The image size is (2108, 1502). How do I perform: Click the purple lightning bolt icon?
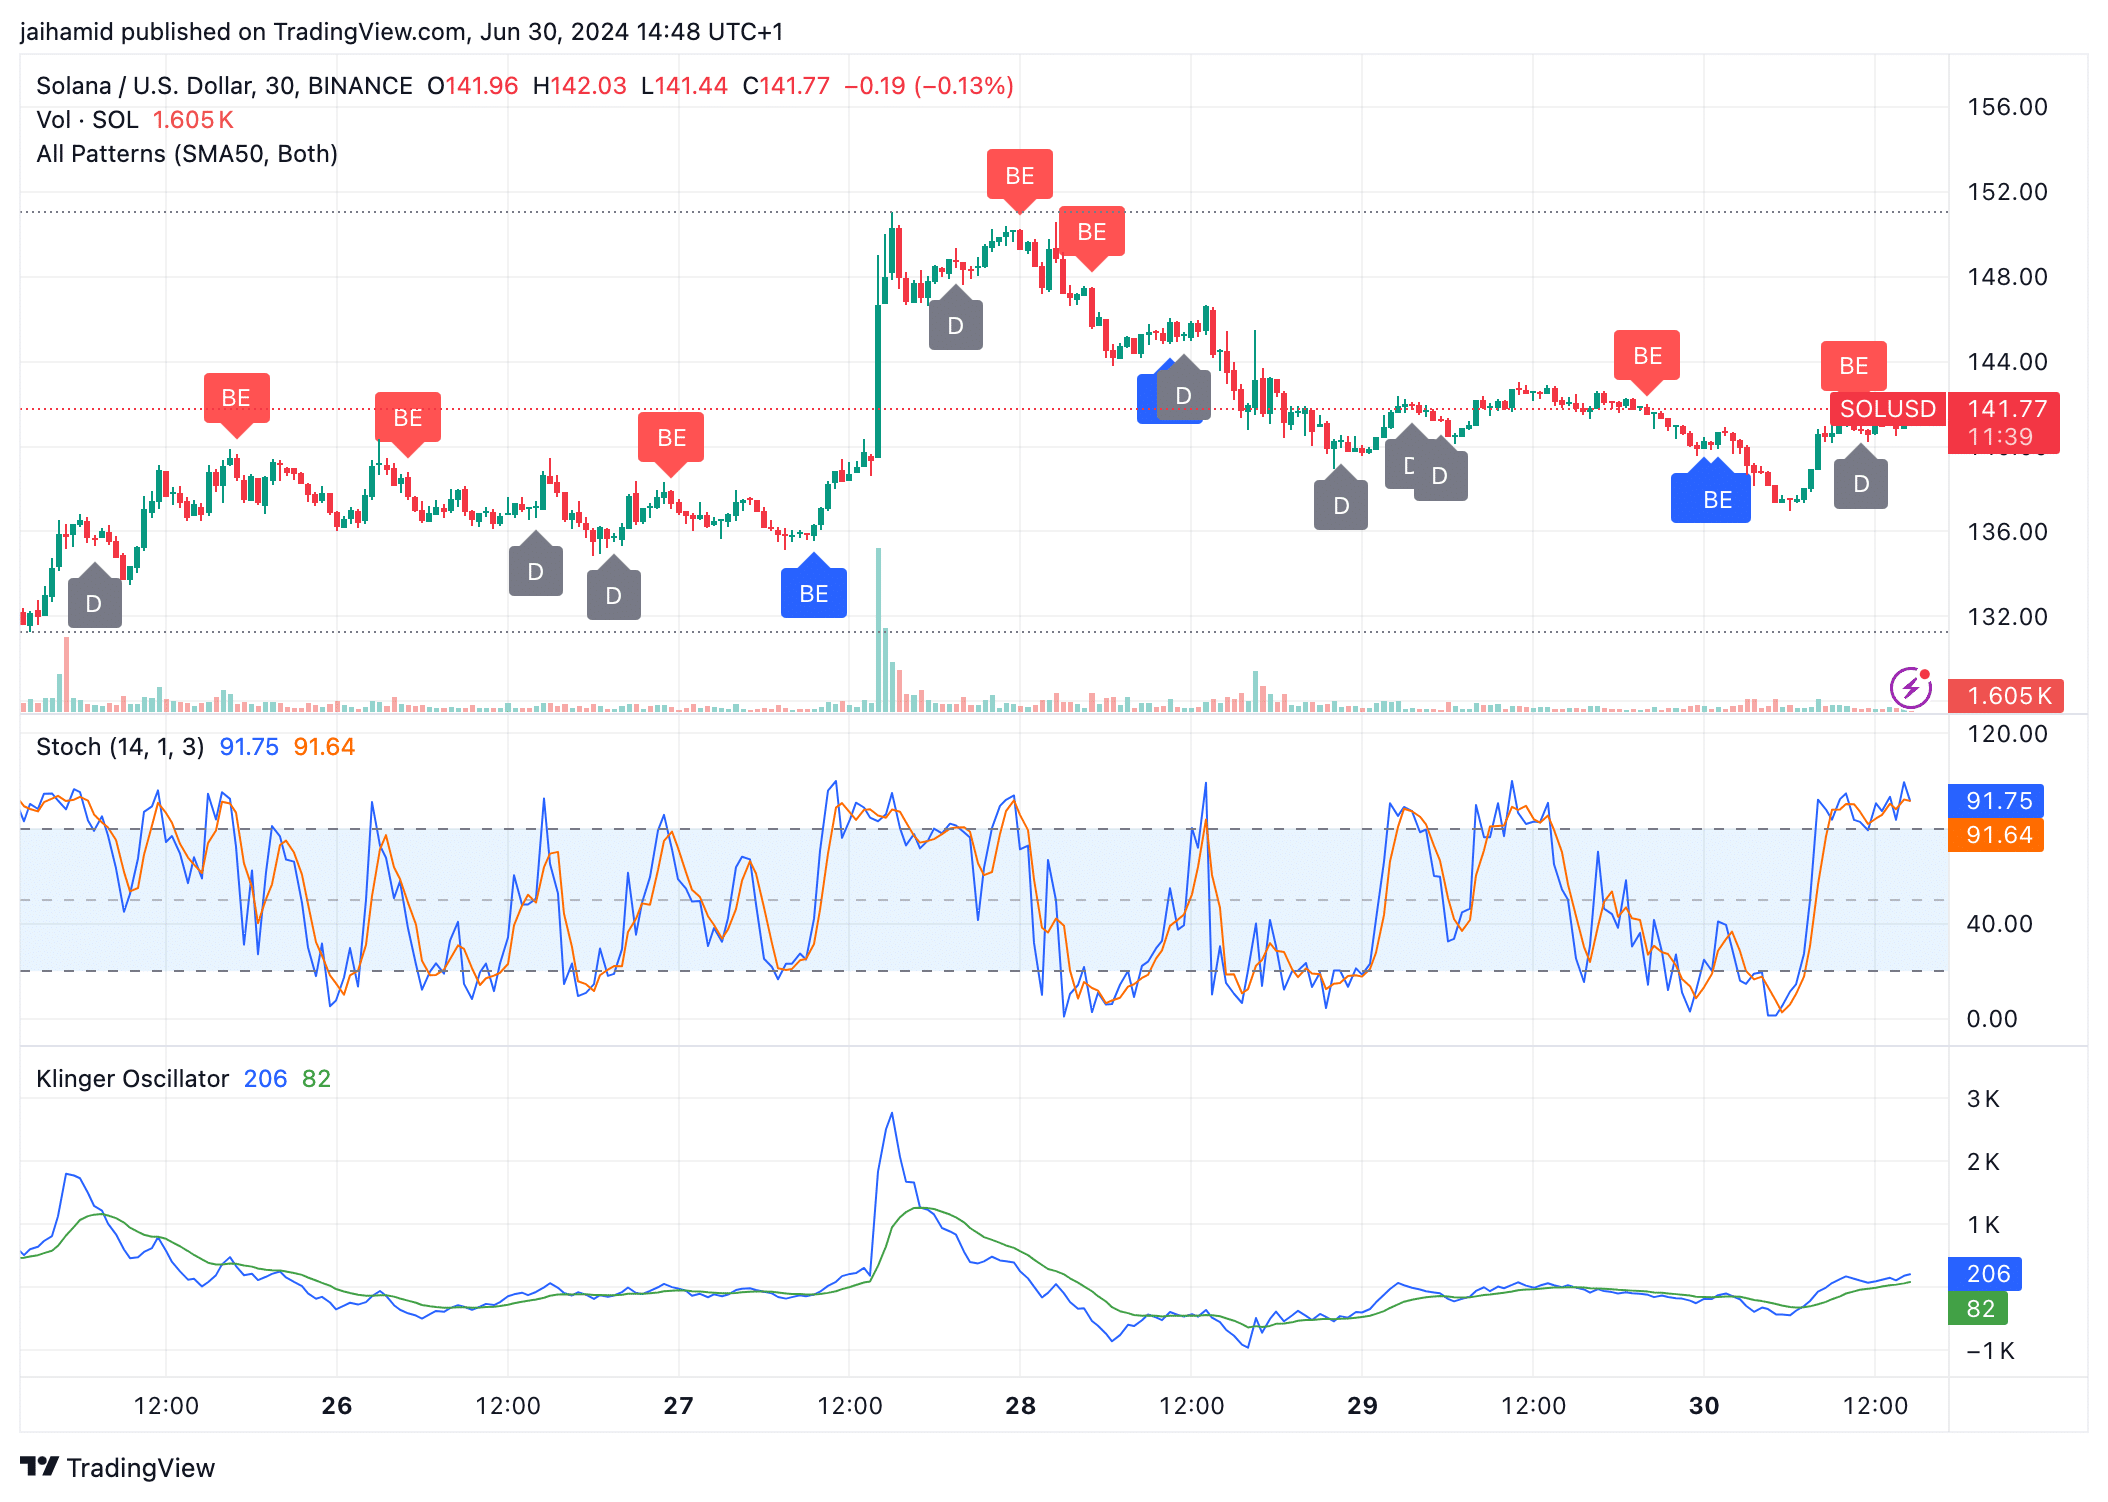[x=1910, y=687]
